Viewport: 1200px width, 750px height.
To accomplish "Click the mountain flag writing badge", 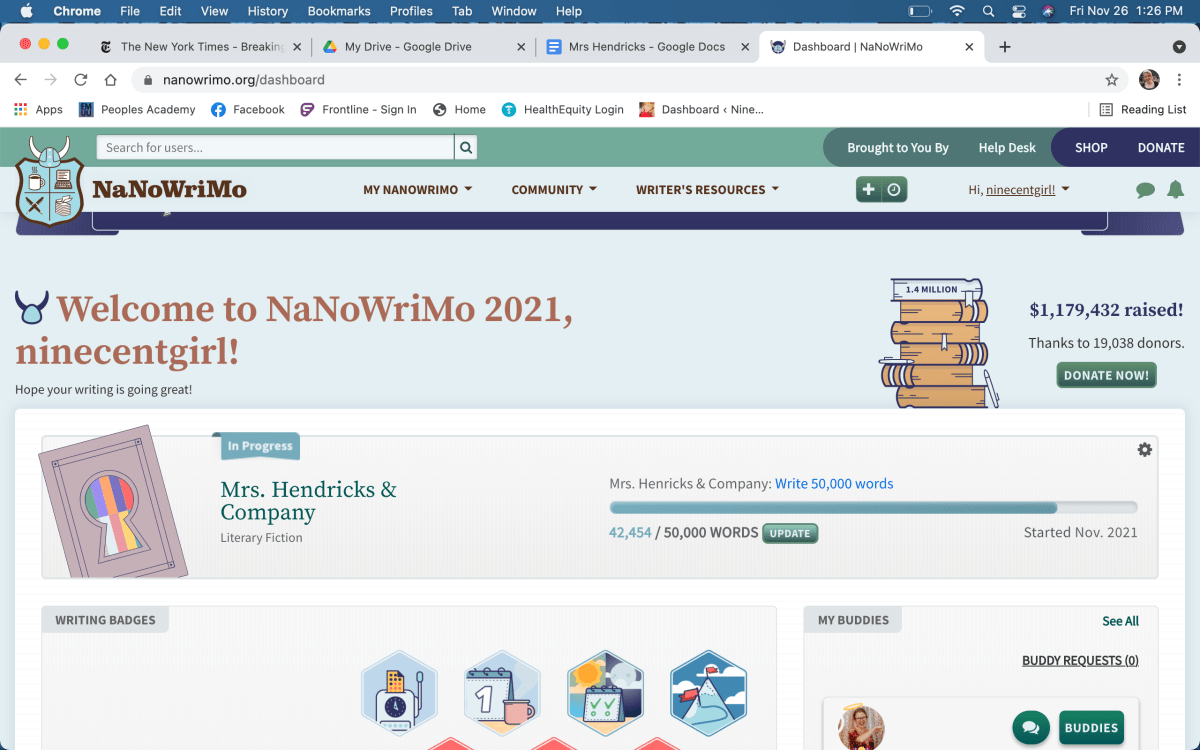I will pyautogui.click(x=708, y=692).
